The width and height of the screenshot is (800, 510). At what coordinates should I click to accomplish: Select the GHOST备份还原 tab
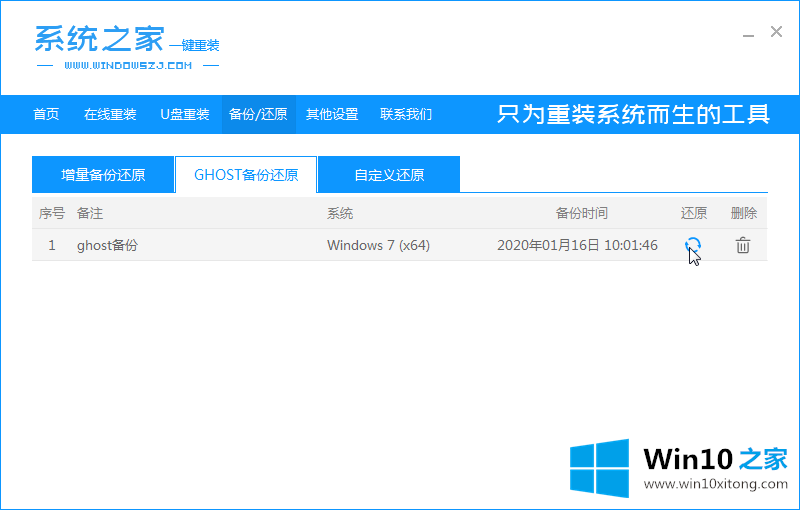pyautogui.click(x=246, y=174)
